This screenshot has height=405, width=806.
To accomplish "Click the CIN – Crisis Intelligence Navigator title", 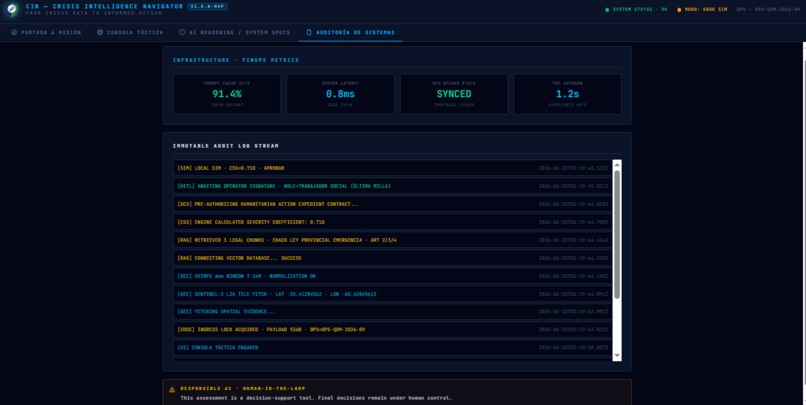I will click(104, 6).
